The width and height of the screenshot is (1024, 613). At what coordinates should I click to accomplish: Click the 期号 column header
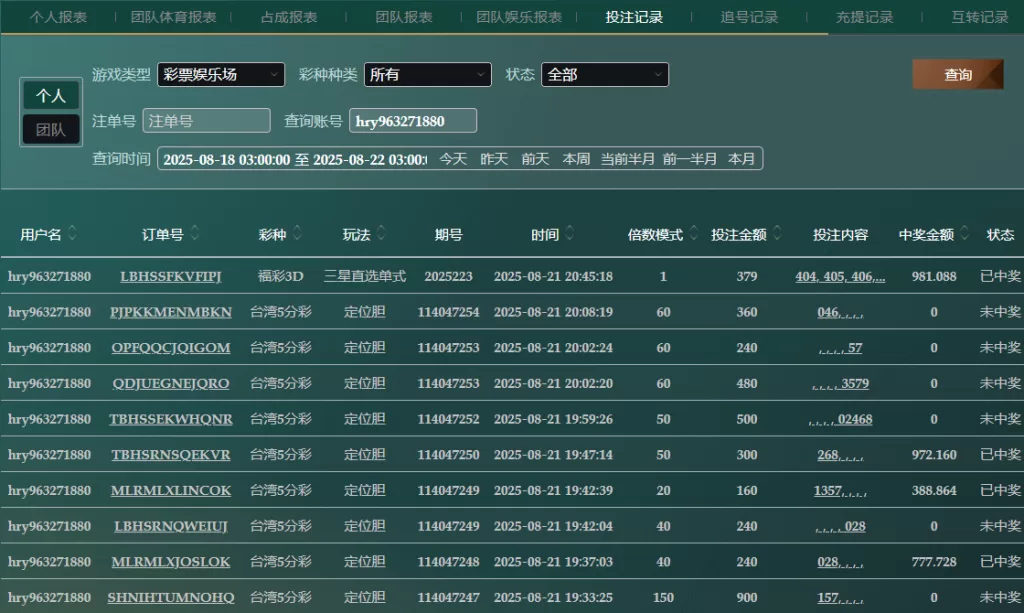449,234
